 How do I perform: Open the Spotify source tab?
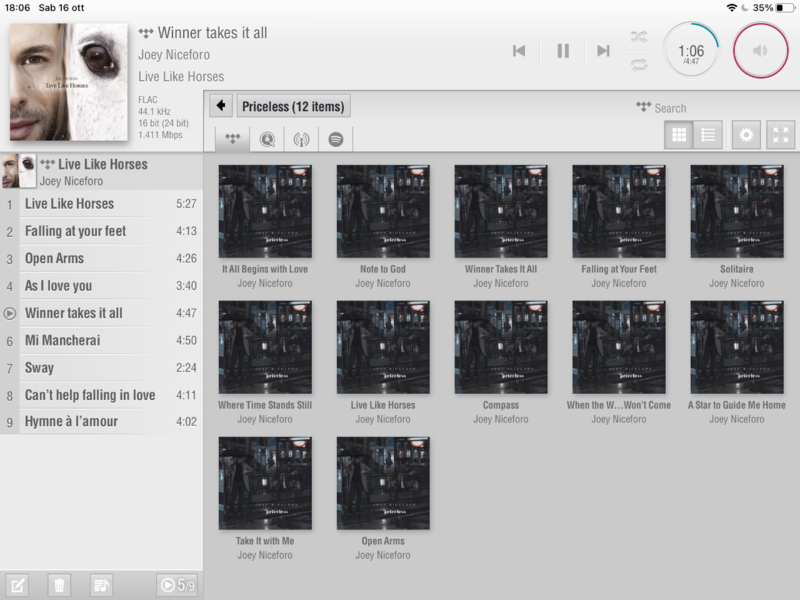[x=336, y=139]
